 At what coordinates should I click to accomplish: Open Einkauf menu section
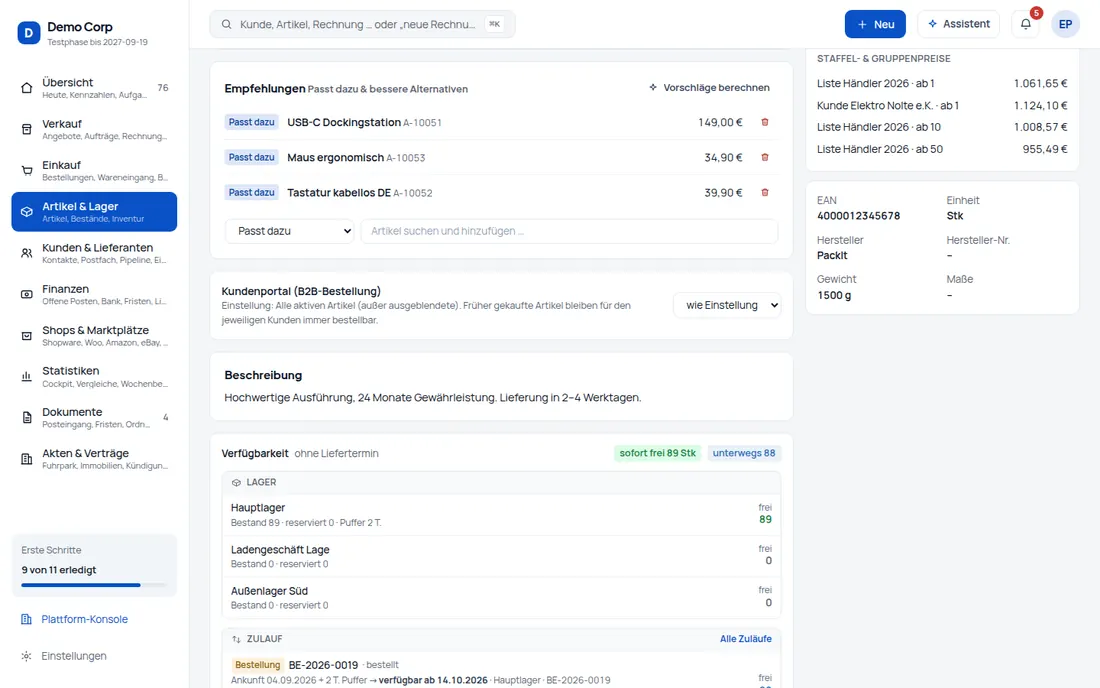(94, 170)
